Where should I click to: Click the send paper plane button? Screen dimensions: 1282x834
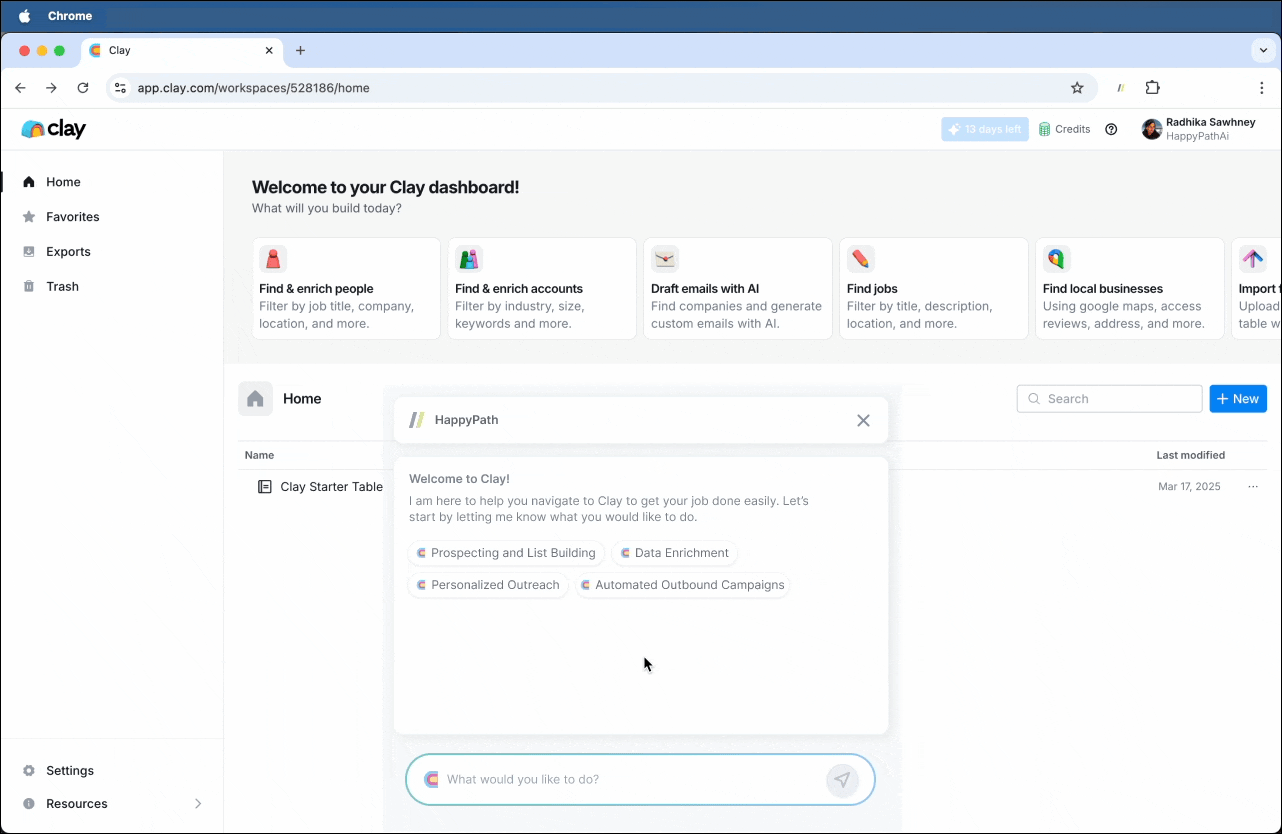tap(843, 780)
